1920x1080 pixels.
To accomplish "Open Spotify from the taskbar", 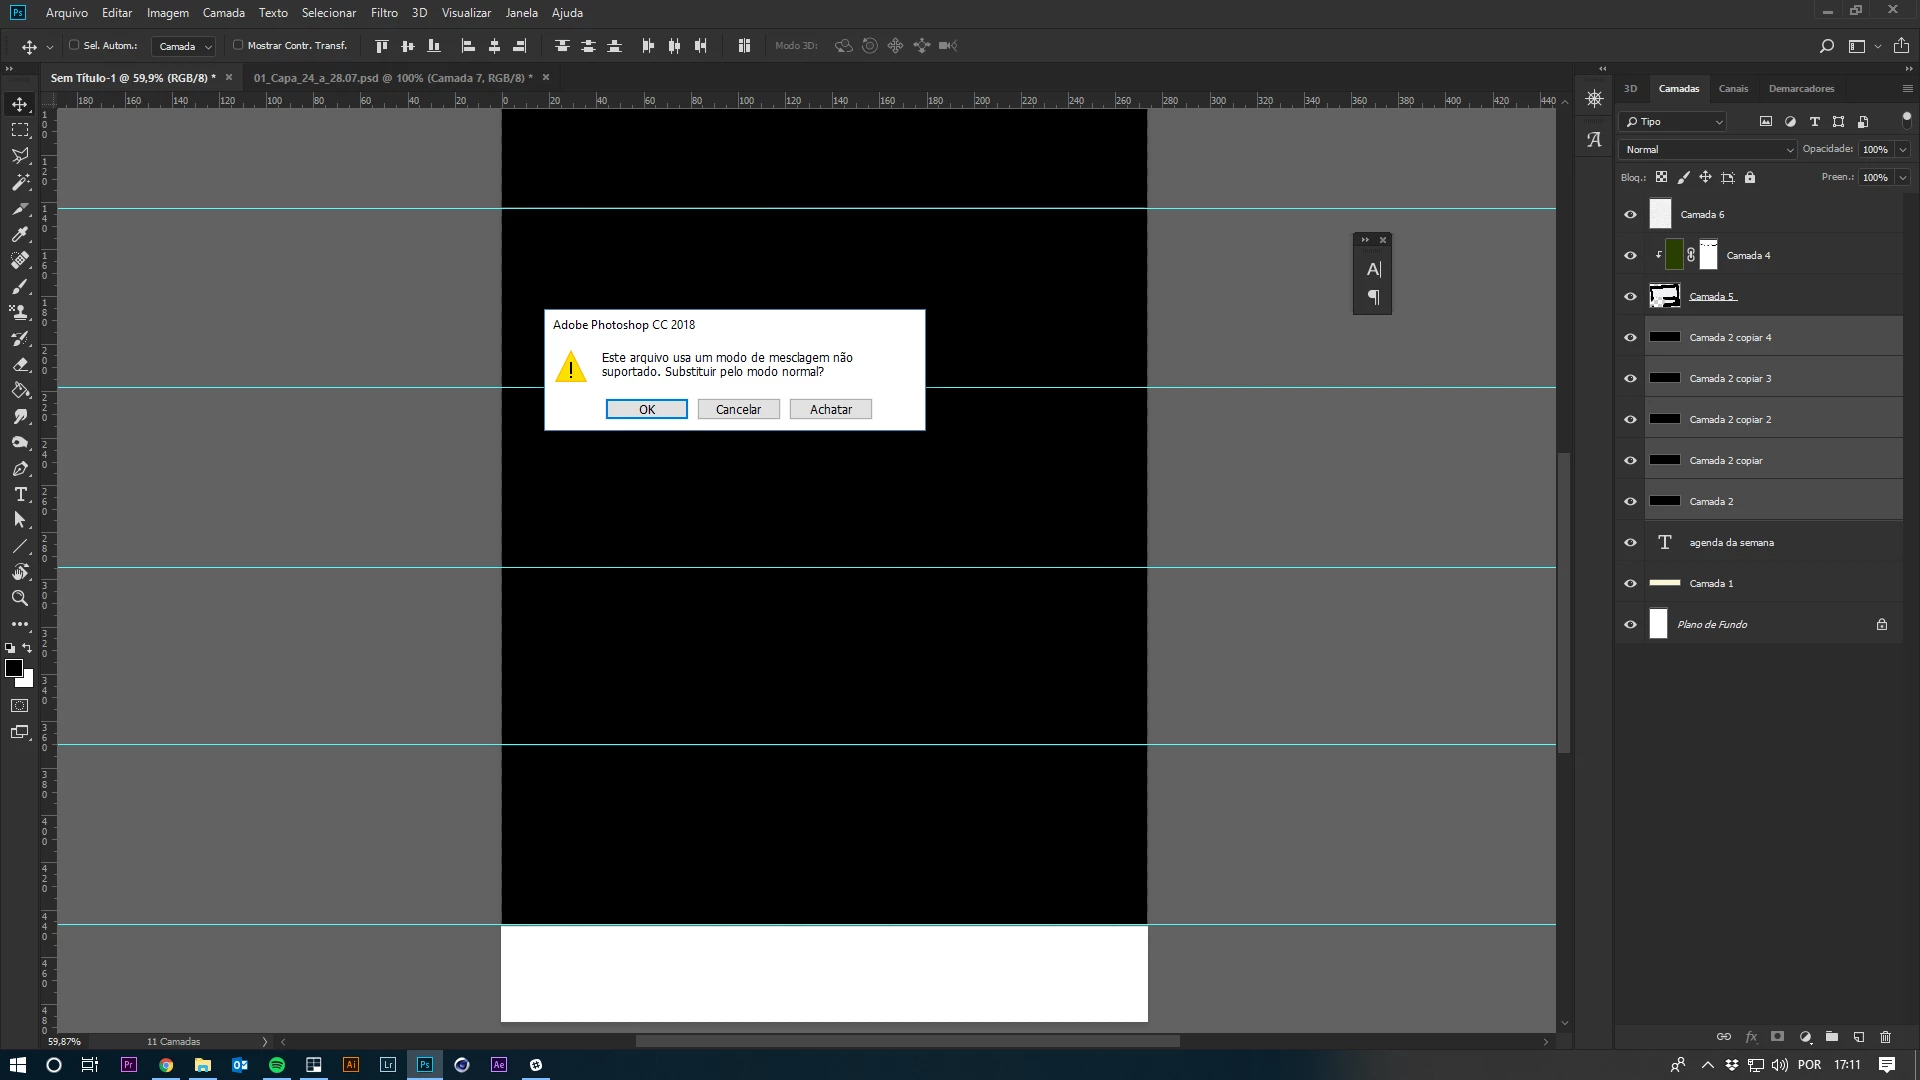I will pos(276,1065).
